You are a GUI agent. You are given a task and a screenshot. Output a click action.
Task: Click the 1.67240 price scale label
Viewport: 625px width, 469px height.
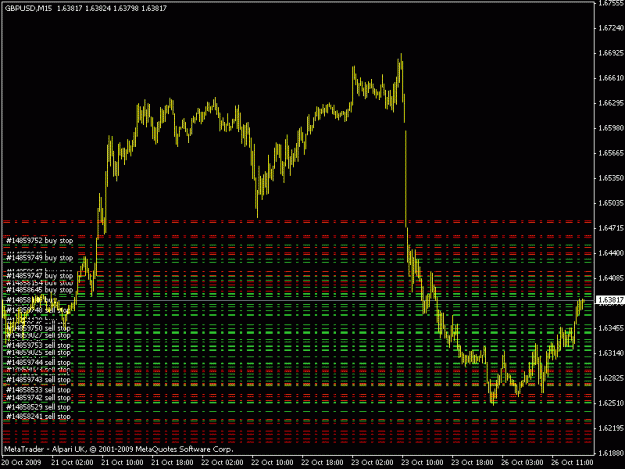(610, 28)
